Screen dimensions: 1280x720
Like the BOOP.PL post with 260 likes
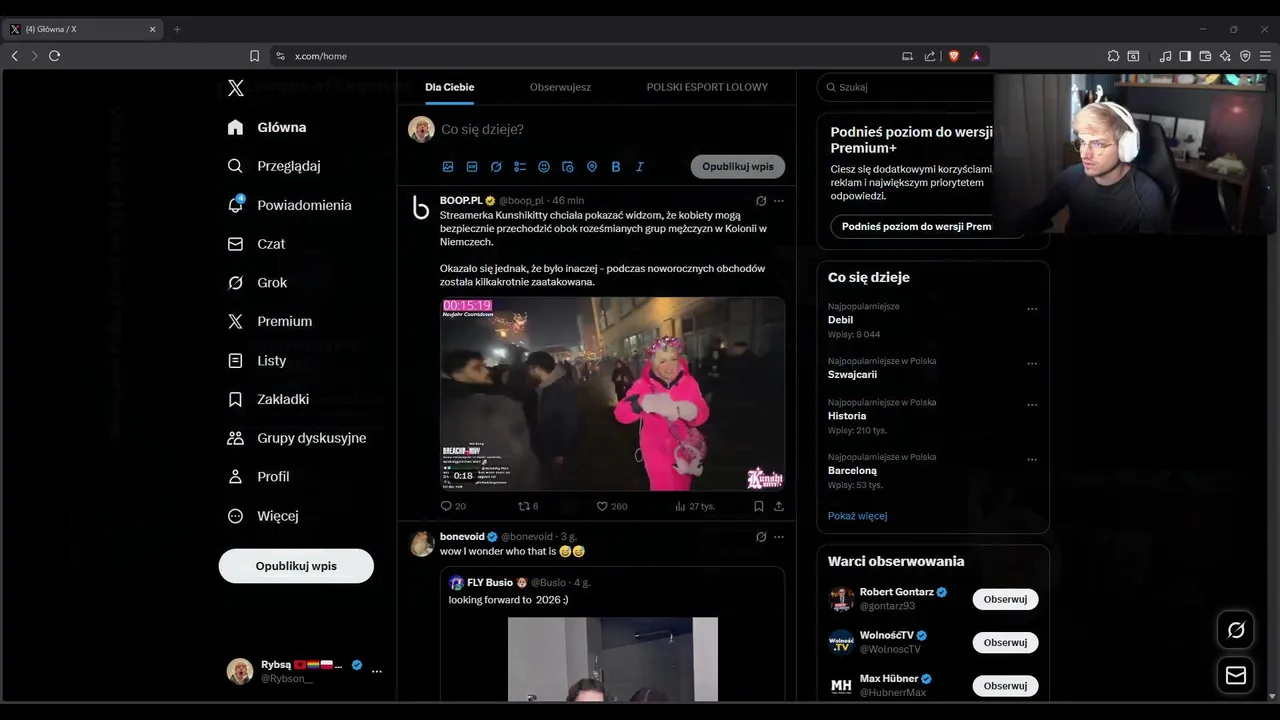coord(612,506)
